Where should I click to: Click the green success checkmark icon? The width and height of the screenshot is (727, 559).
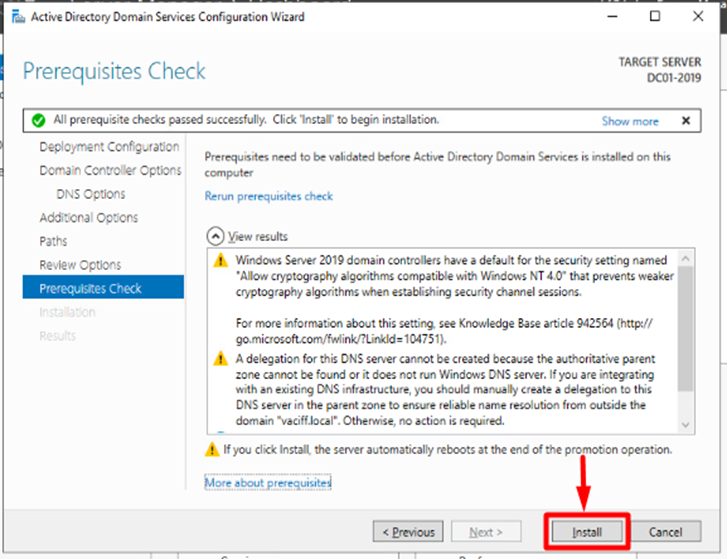pyautogui.click(x=38, y=120)
